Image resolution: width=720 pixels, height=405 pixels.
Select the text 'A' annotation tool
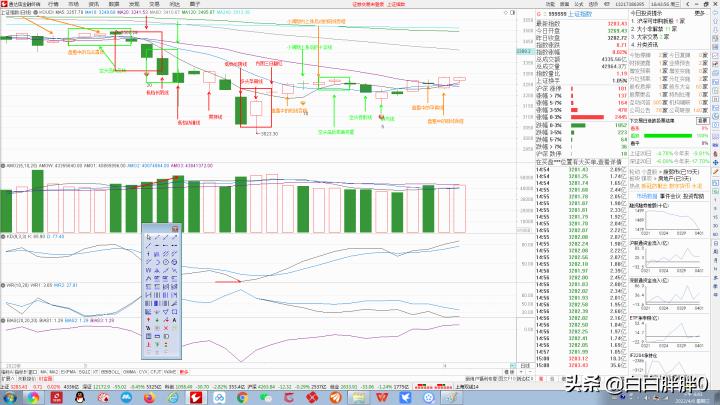pos(174,320)
